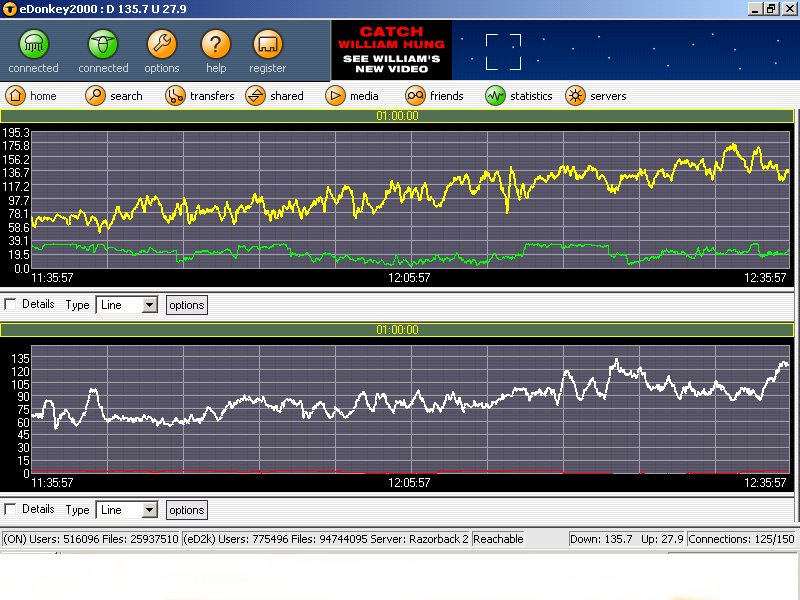
Task: Open options via the orange wrench icon
Action: [162, 45]
